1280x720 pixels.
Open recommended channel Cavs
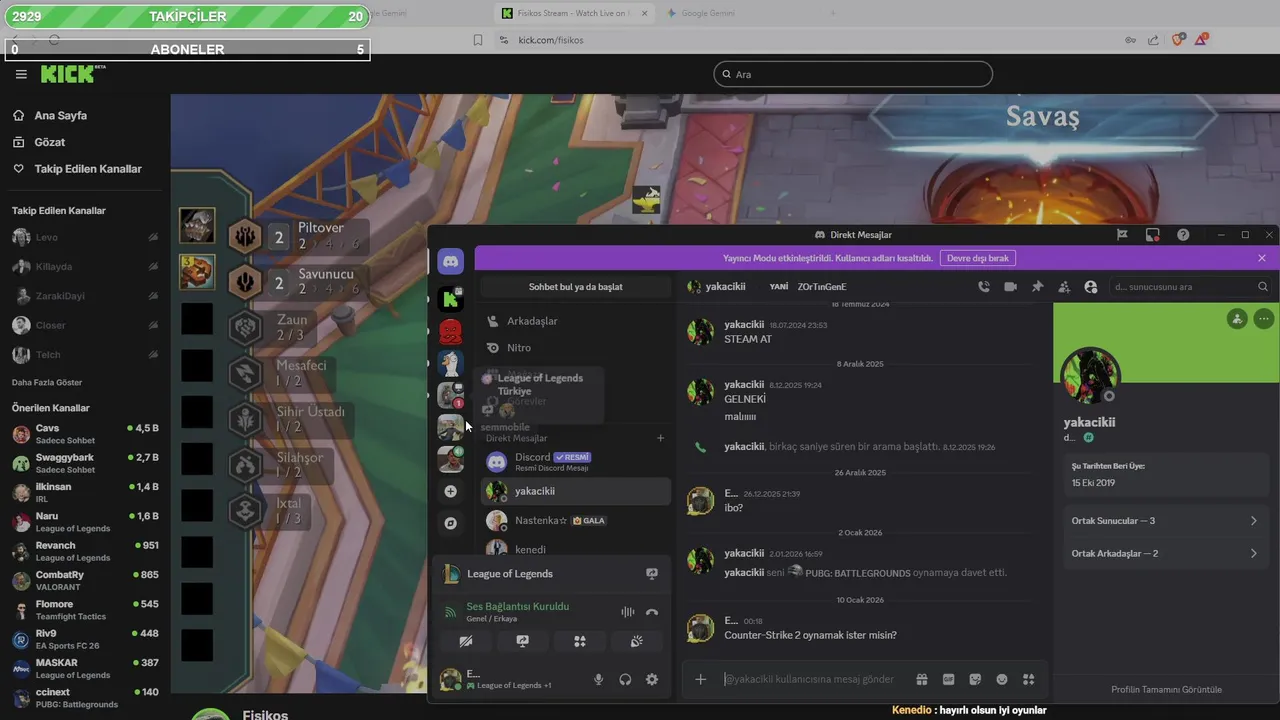(85, 433)
